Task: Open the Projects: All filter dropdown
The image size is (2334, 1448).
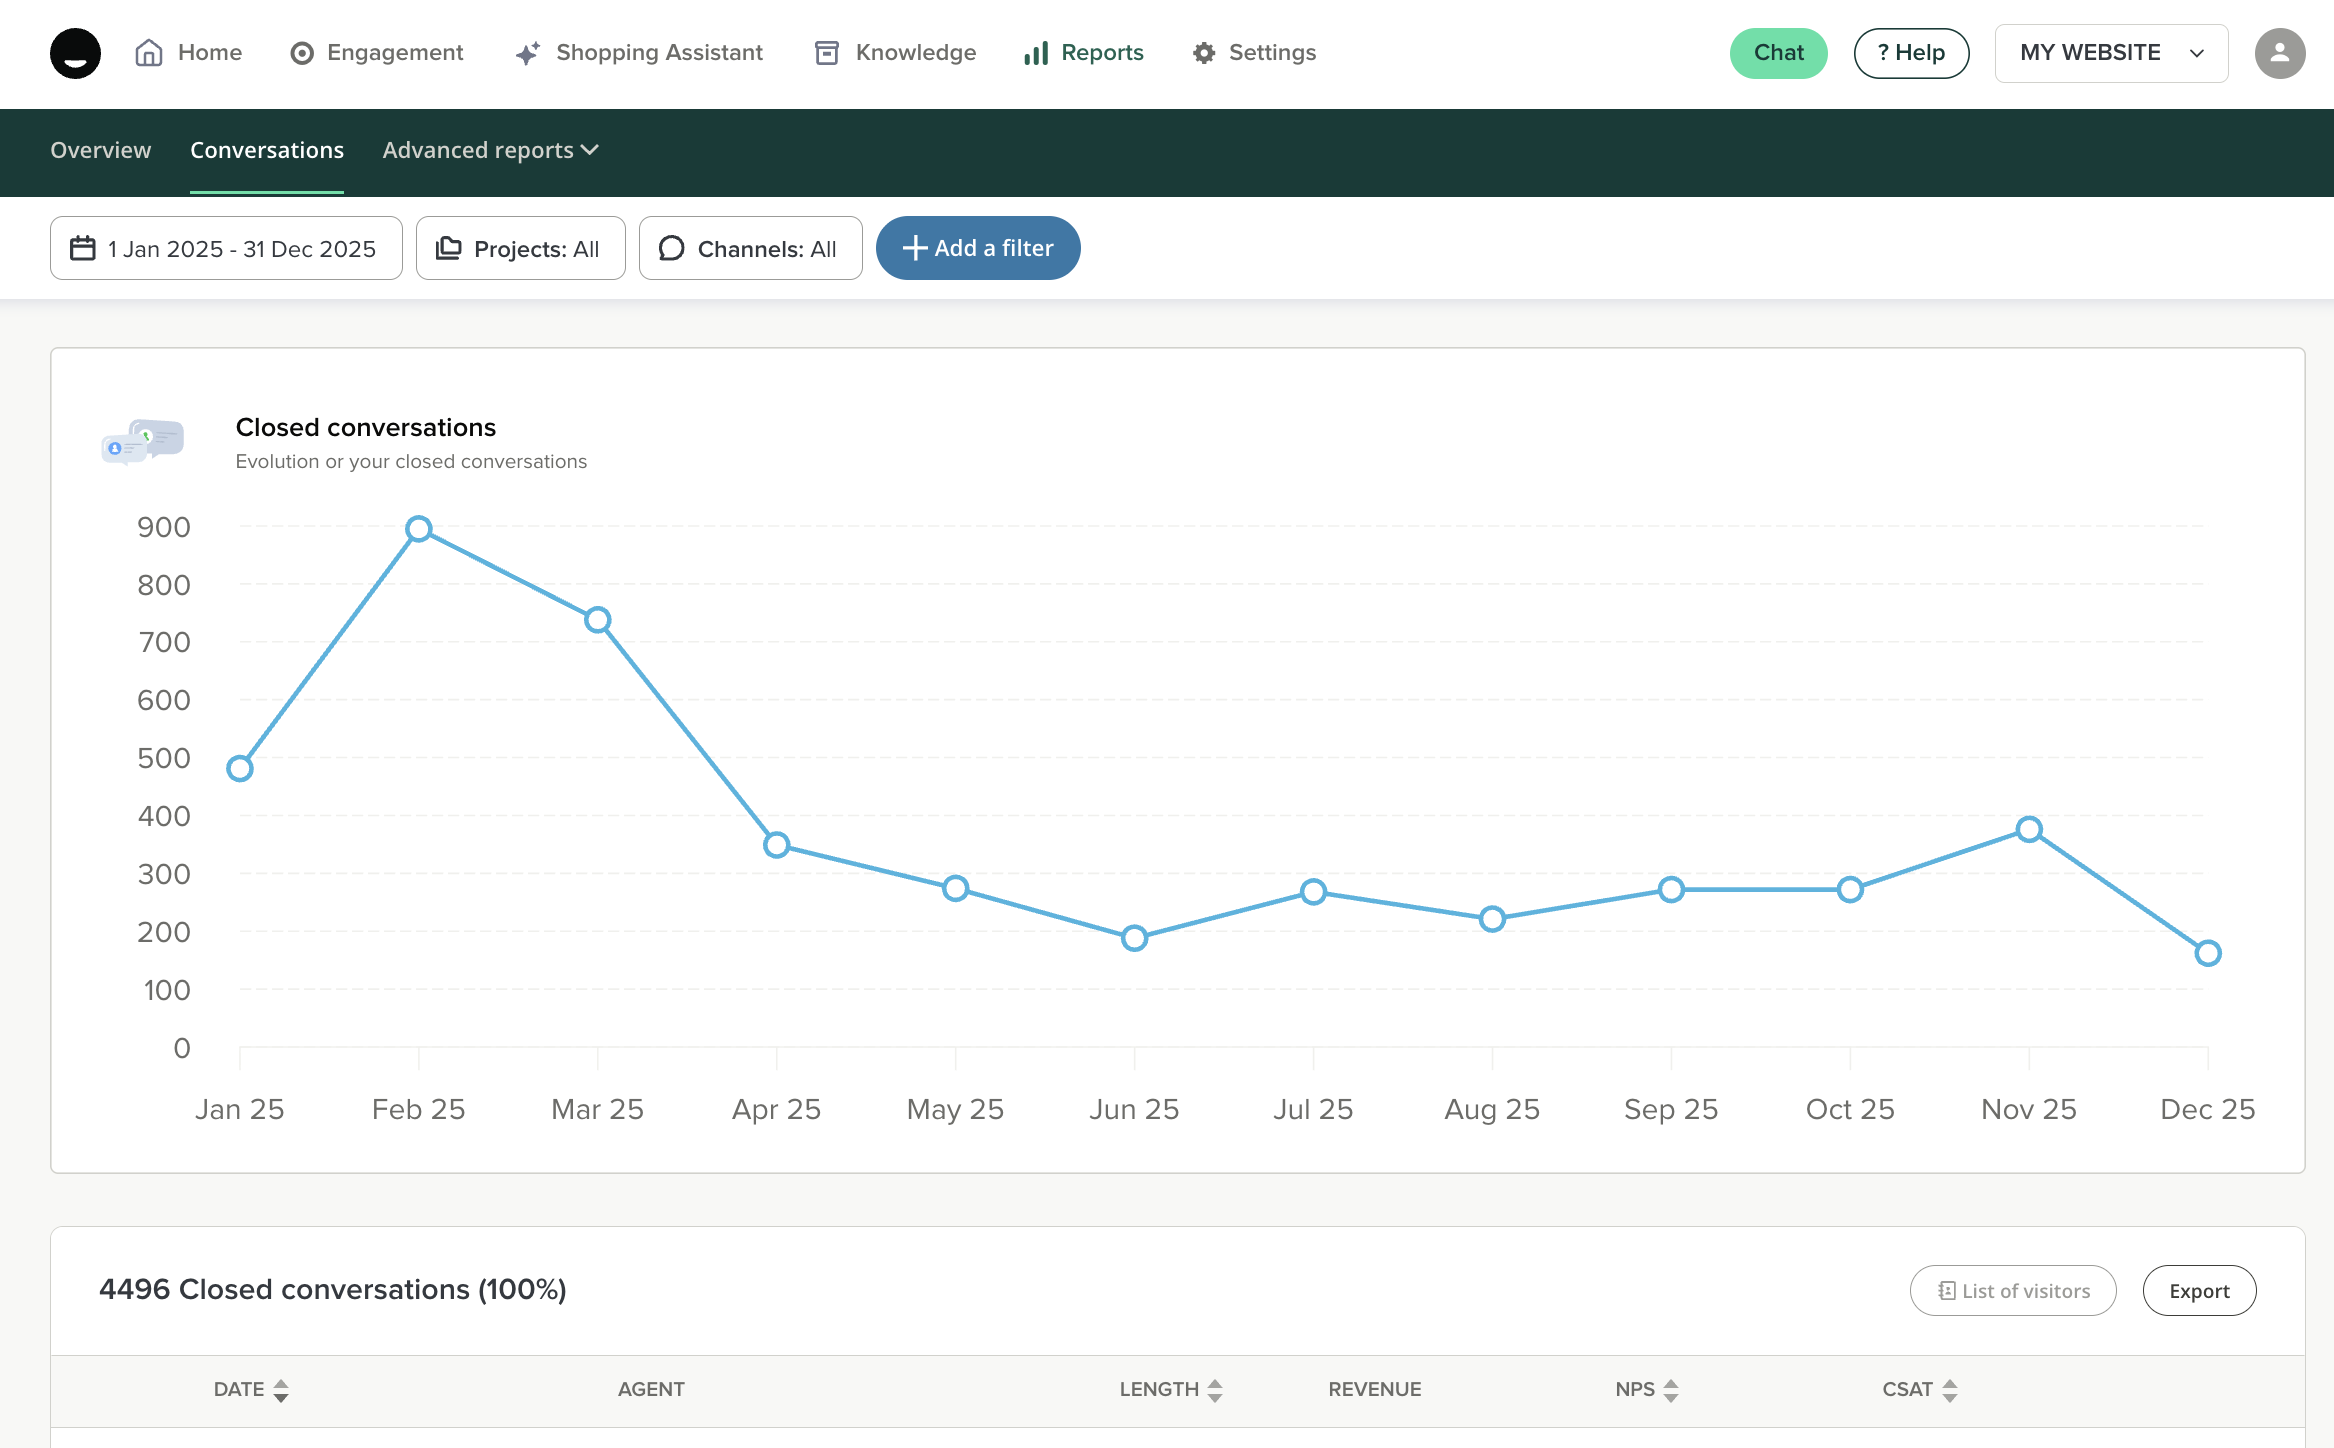Action: pos(520,248)
